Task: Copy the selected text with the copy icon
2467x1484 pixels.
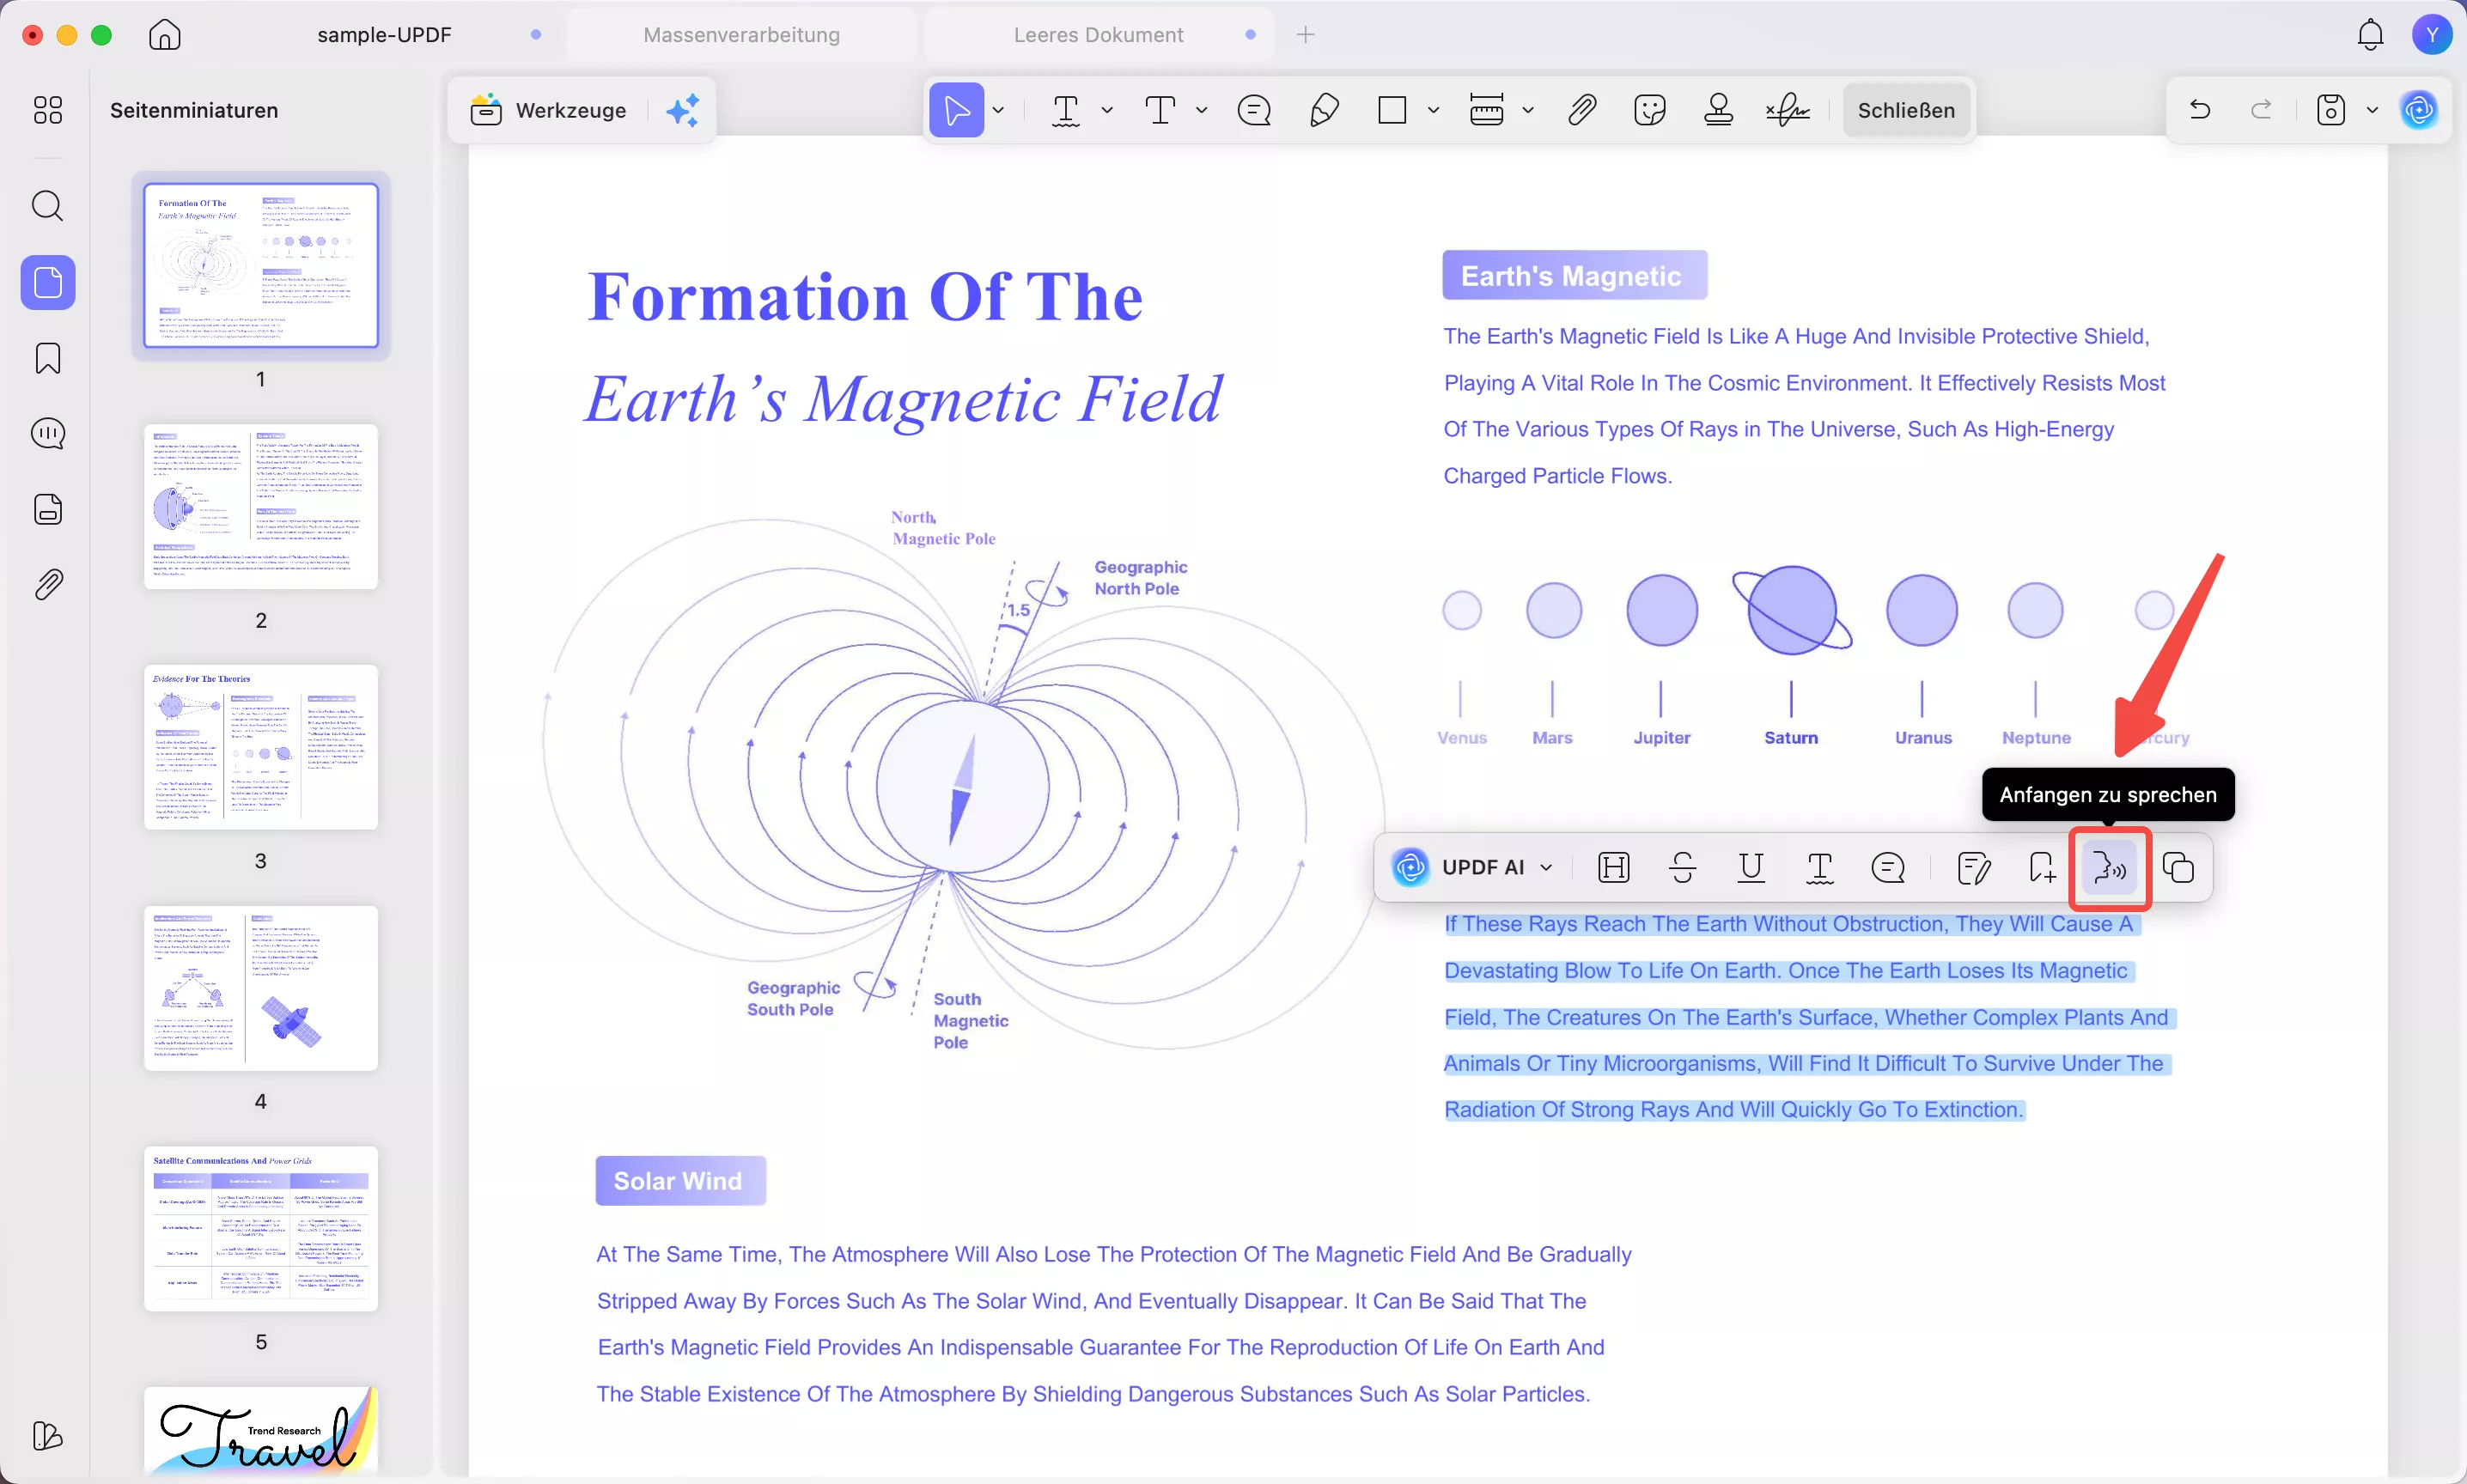Action: coord(2177,867)
